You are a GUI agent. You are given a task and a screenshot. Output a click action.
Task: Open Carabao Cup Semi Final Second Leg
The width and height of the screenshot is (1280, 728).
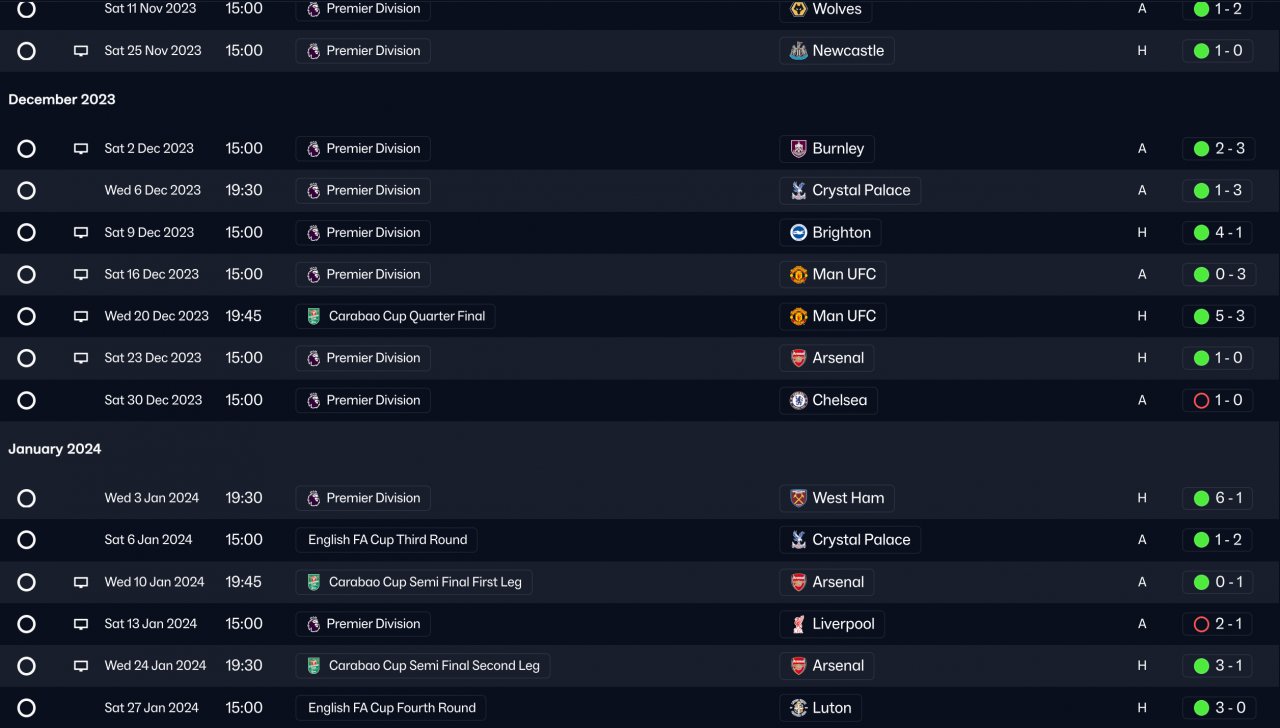[433, 666]
